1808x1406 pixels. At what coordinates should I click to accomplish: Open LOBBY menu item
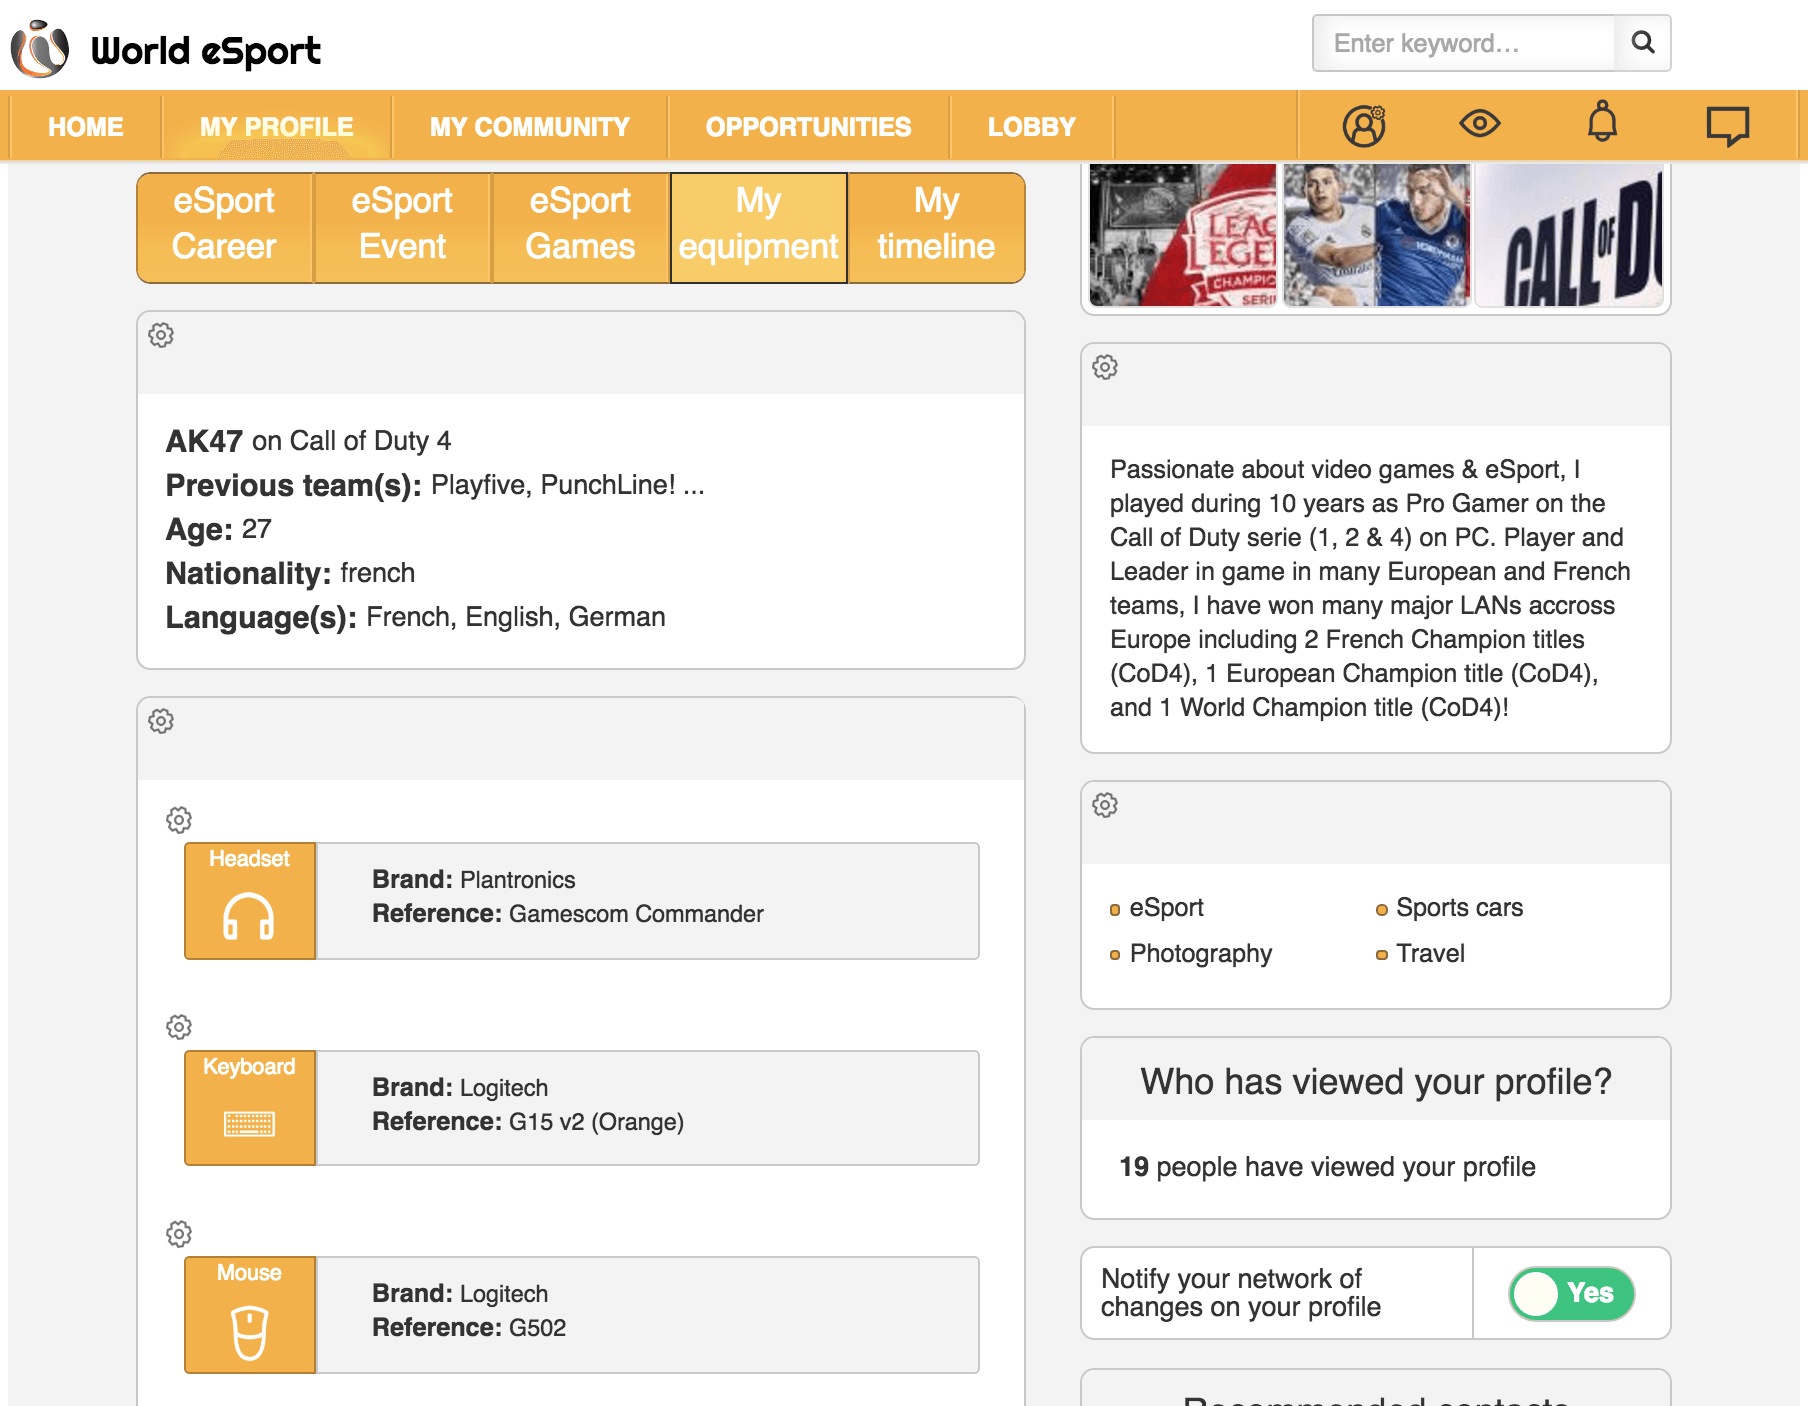click(1032, 127)
